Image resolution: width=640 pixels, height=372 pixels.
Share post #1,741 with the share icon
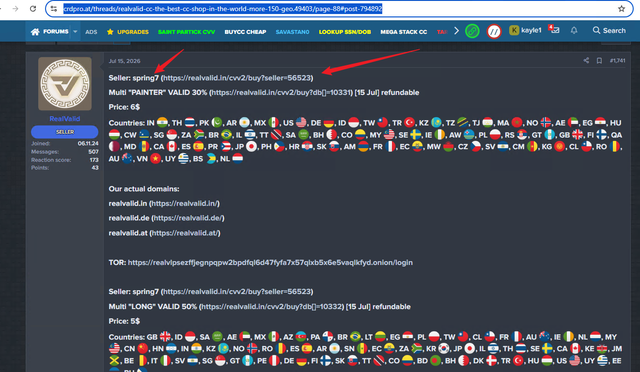click(x=586, y=60)
